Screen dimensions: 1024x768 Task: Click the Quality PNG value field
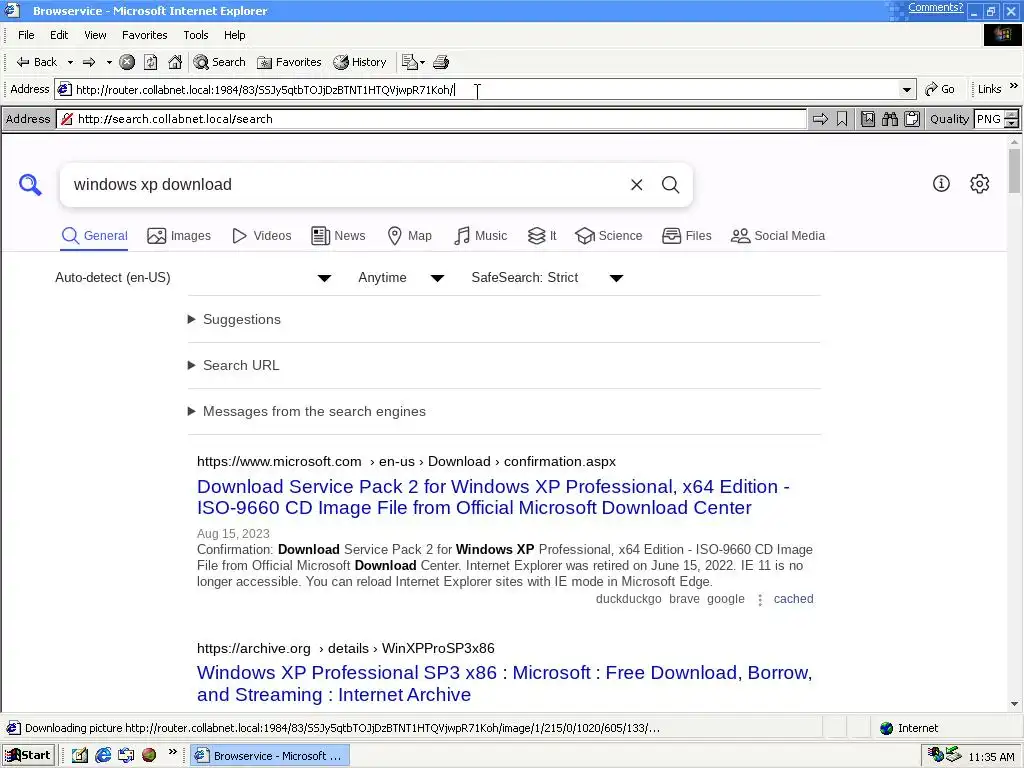click(x=989, y=119)
